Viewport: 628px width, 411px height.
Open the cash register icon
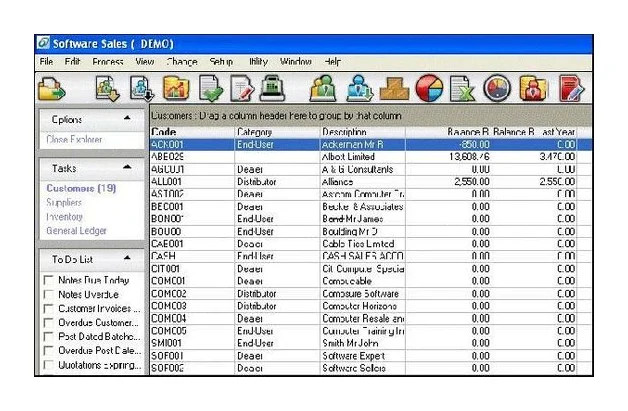click(x=272, y=89)
